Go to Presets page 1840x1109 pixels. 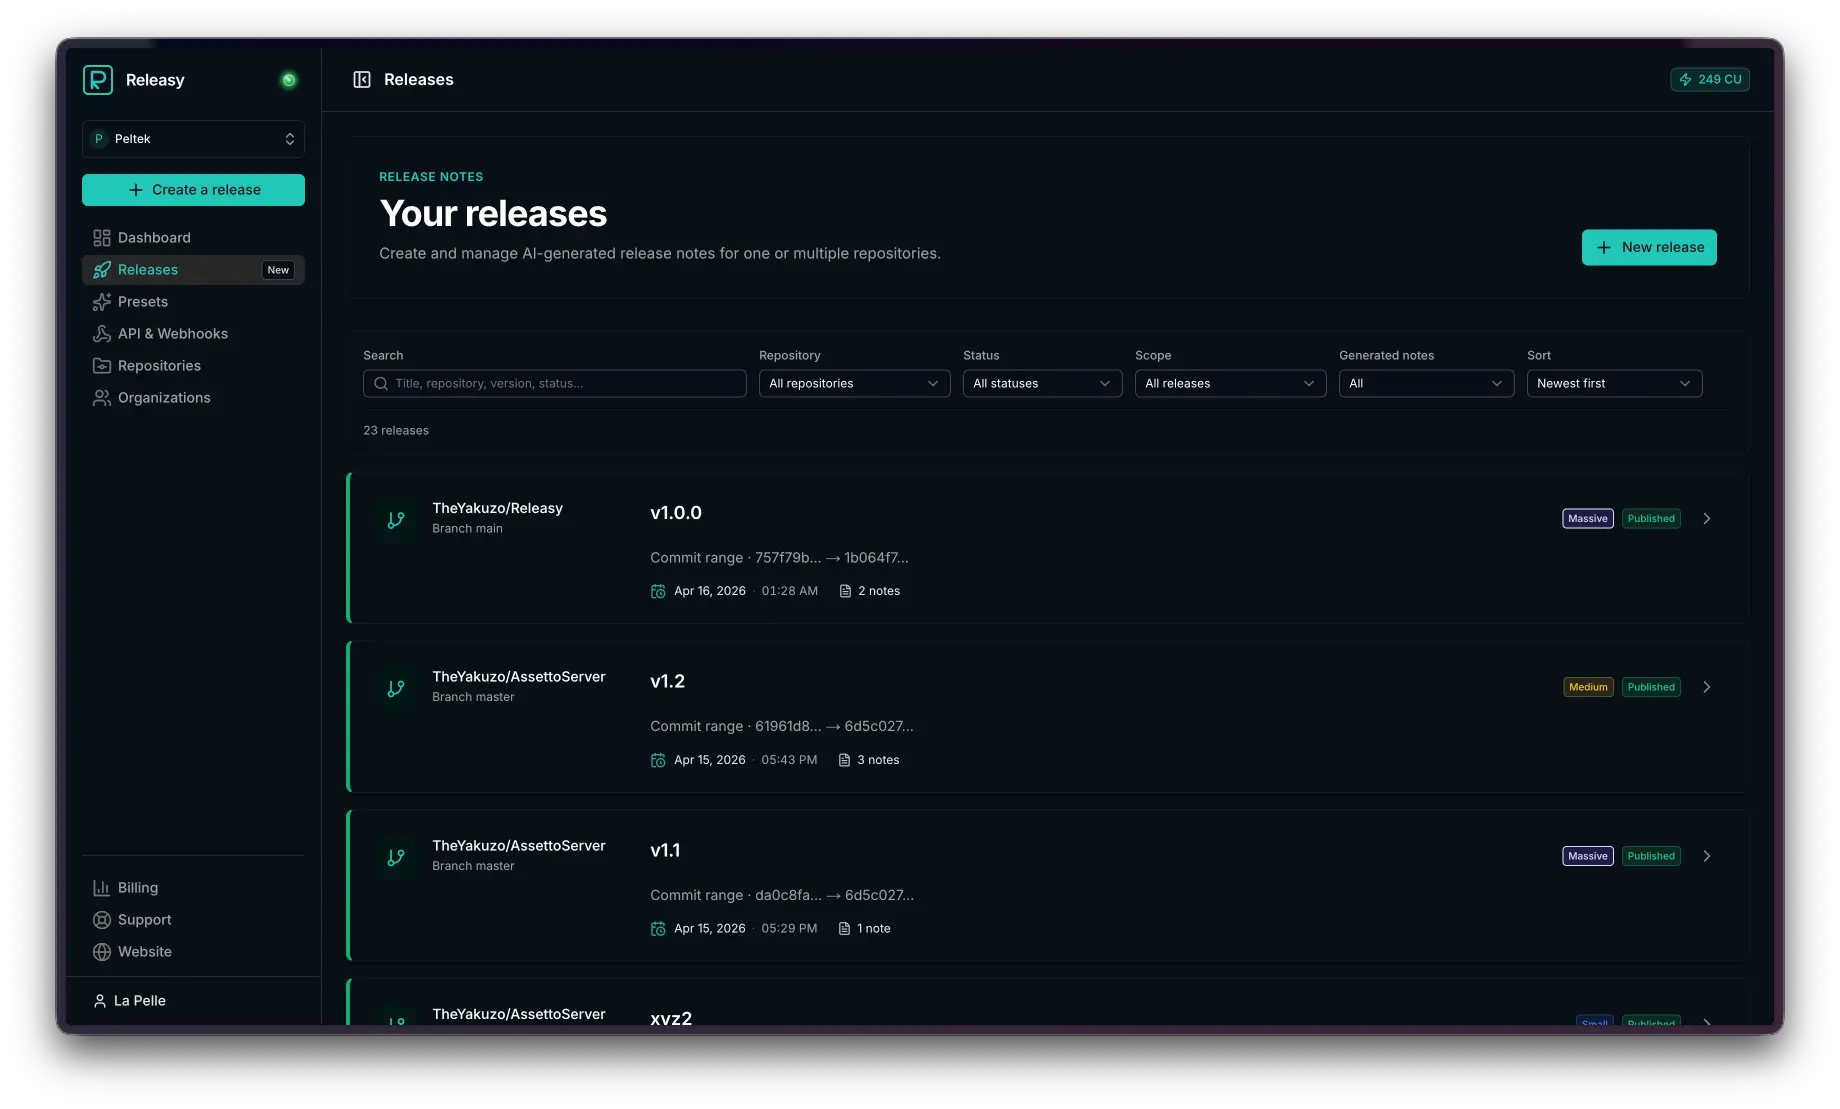click(193, 302)
